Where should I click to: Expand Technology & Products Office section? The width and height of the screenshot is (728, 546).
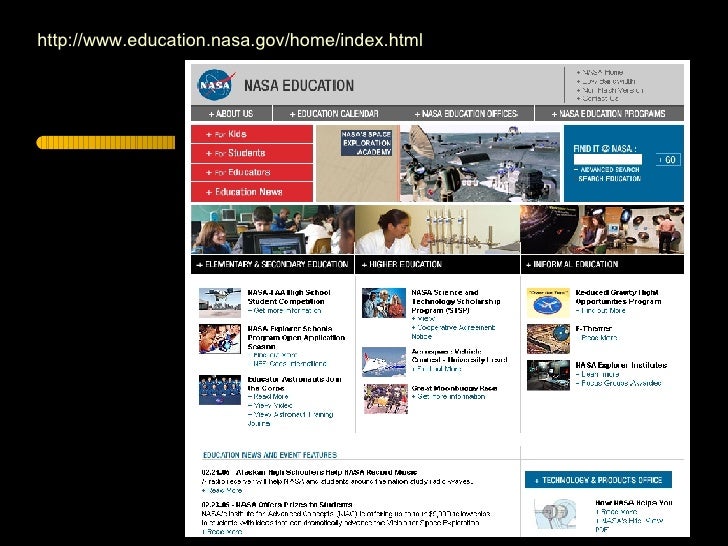click(598, 480)
